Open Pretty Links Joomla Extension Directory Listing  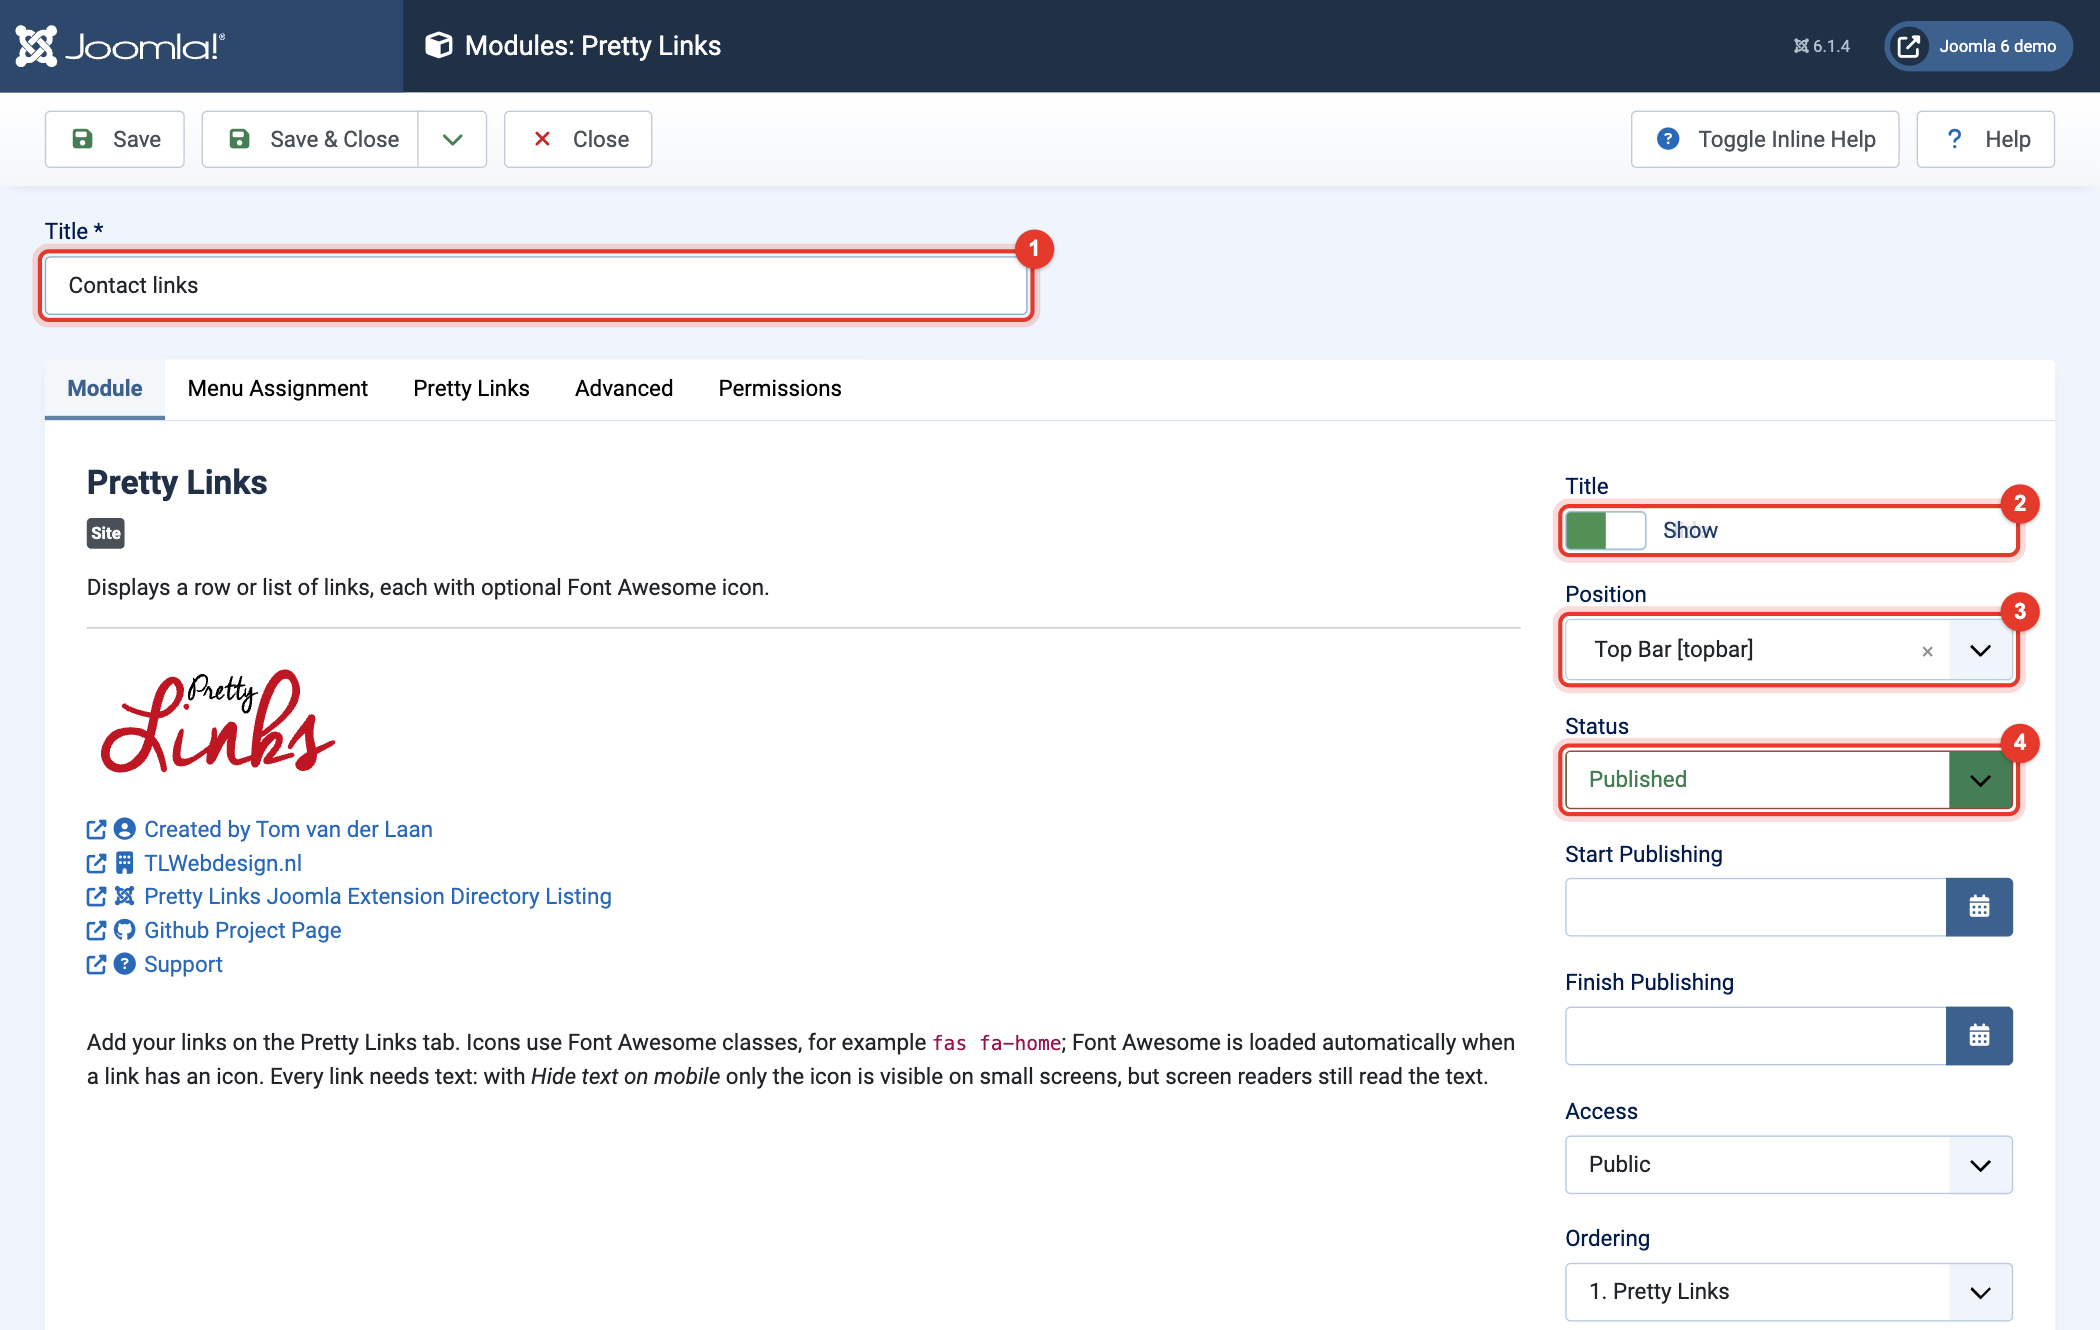(x=378, y=897)
